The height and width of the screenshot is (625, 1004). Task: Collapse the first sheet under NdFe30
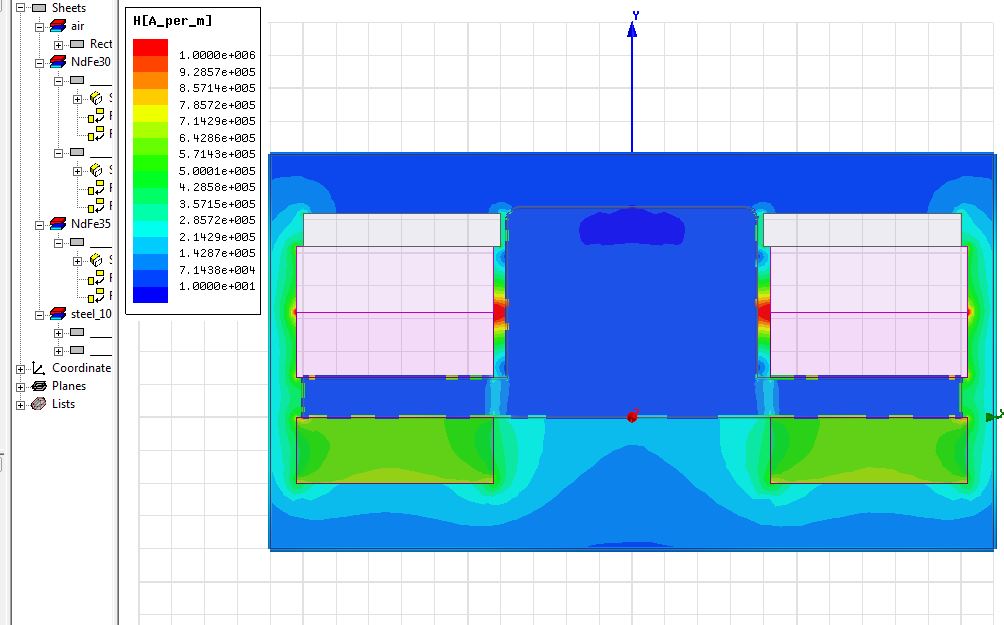[58, 81]
